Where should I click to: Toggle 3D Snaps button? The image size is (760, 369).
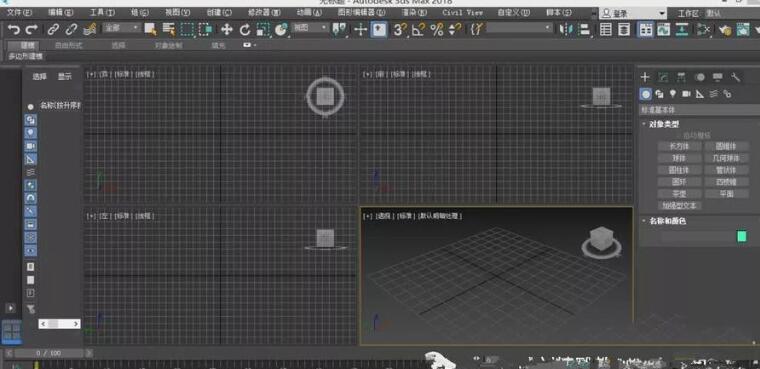click(x=399, y=30)
